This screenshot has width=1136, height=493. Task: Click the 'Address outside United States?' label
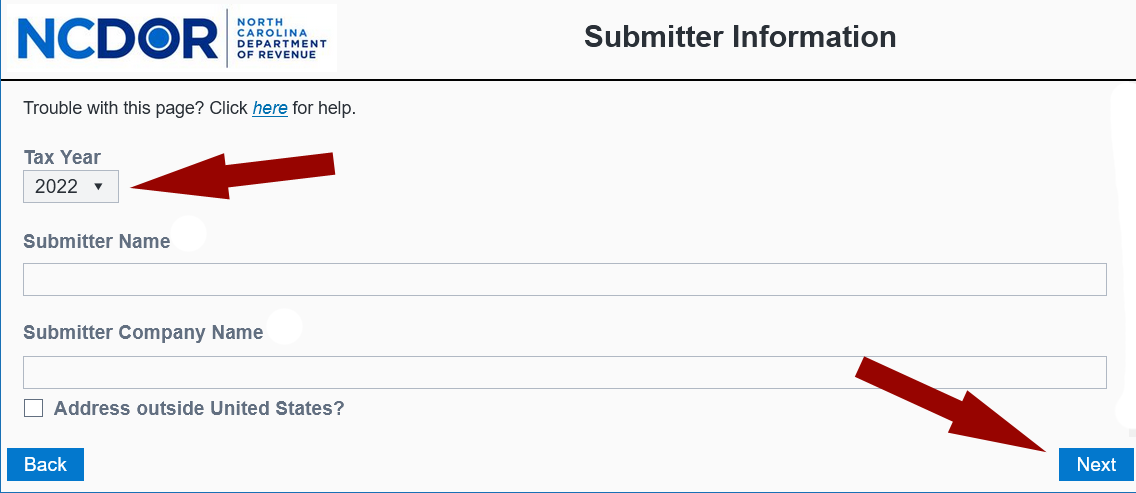tap(199, 408)
